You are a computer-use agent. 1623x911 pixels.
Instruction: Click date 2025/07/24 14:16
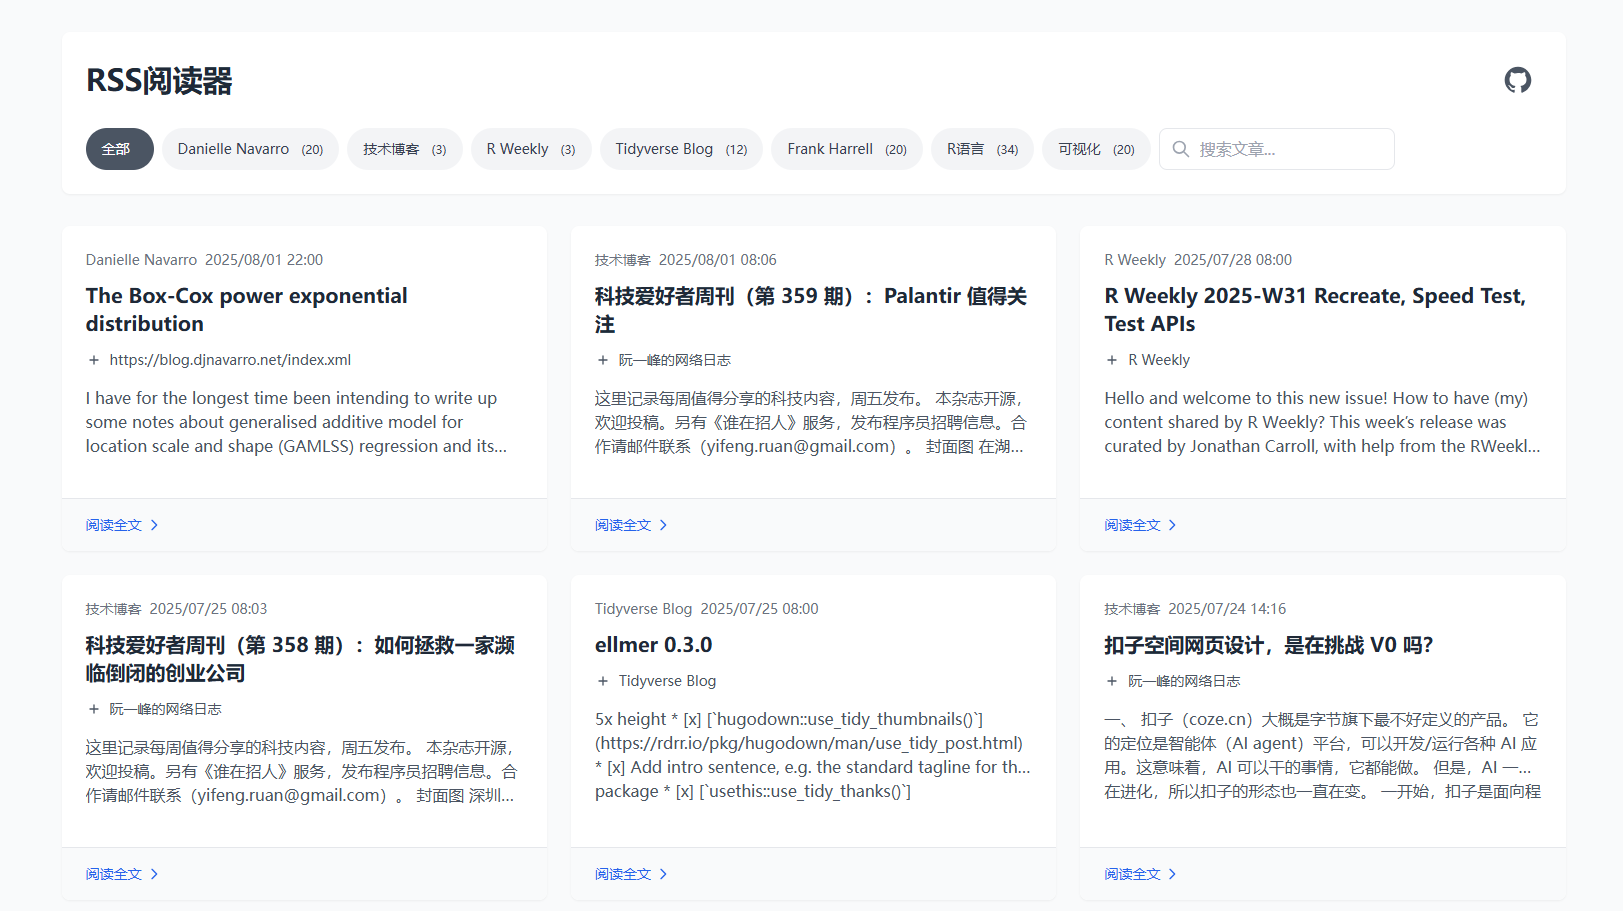pos(1227,609)
